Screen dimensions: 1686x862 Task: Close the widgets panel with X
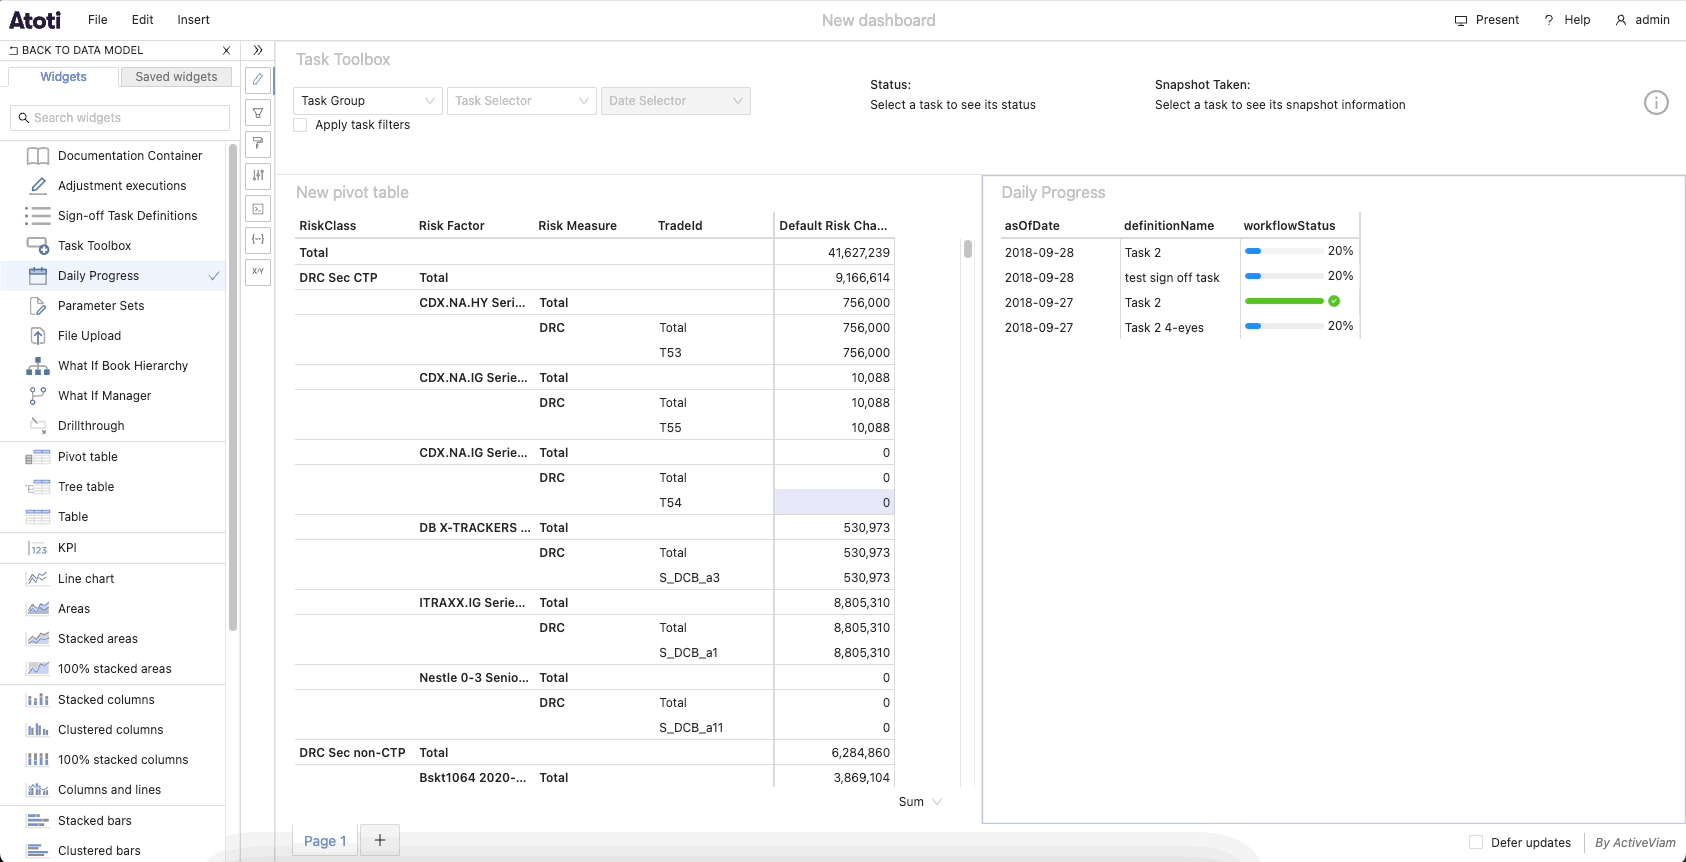click(226, 50)
